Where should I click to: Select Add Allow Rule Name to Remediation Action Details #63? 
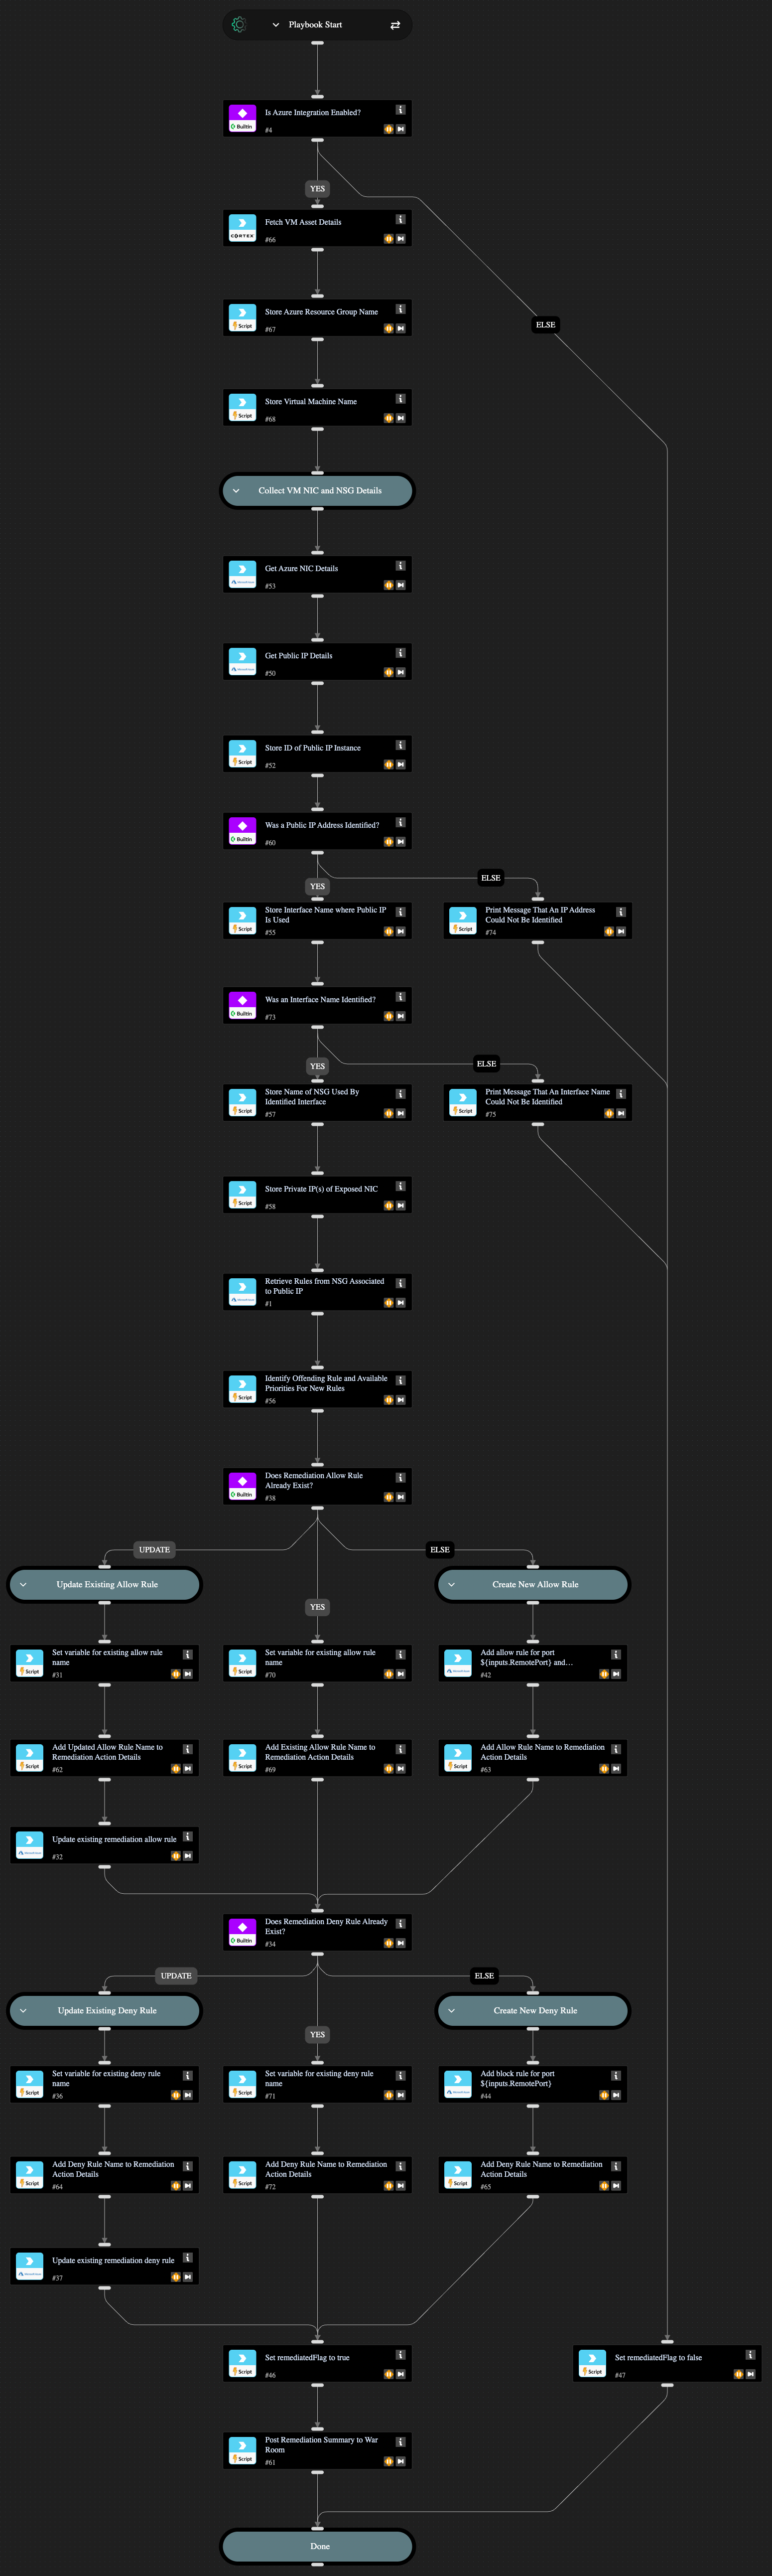pyautogui.click(x=533, y=1758)
